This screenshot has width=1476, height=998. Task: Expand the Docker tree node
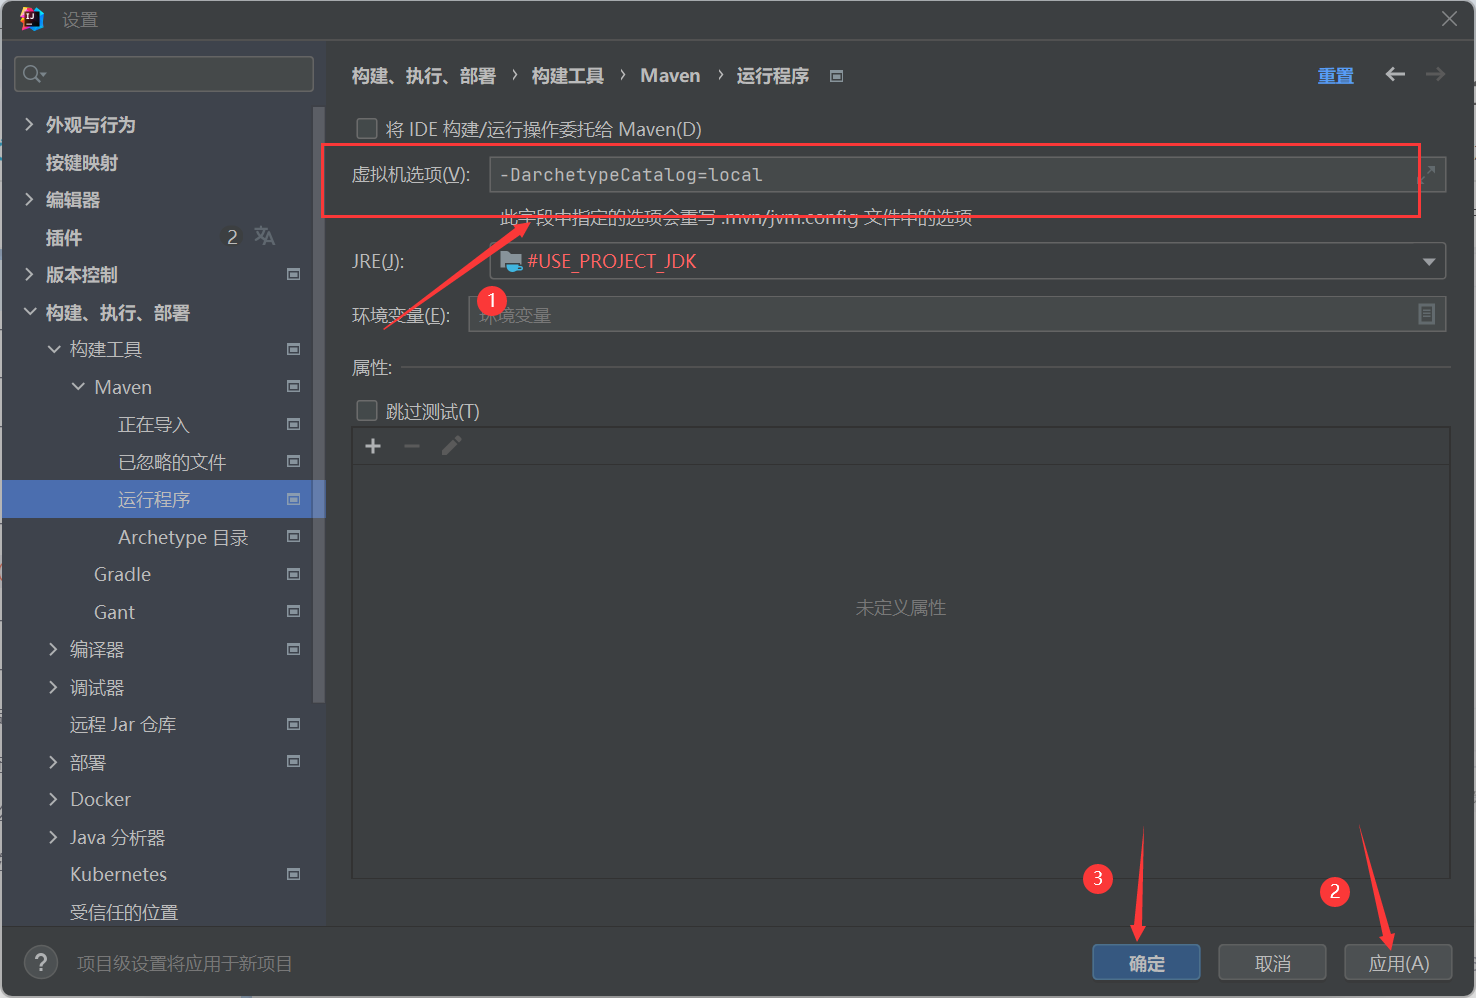click(54, 799)
